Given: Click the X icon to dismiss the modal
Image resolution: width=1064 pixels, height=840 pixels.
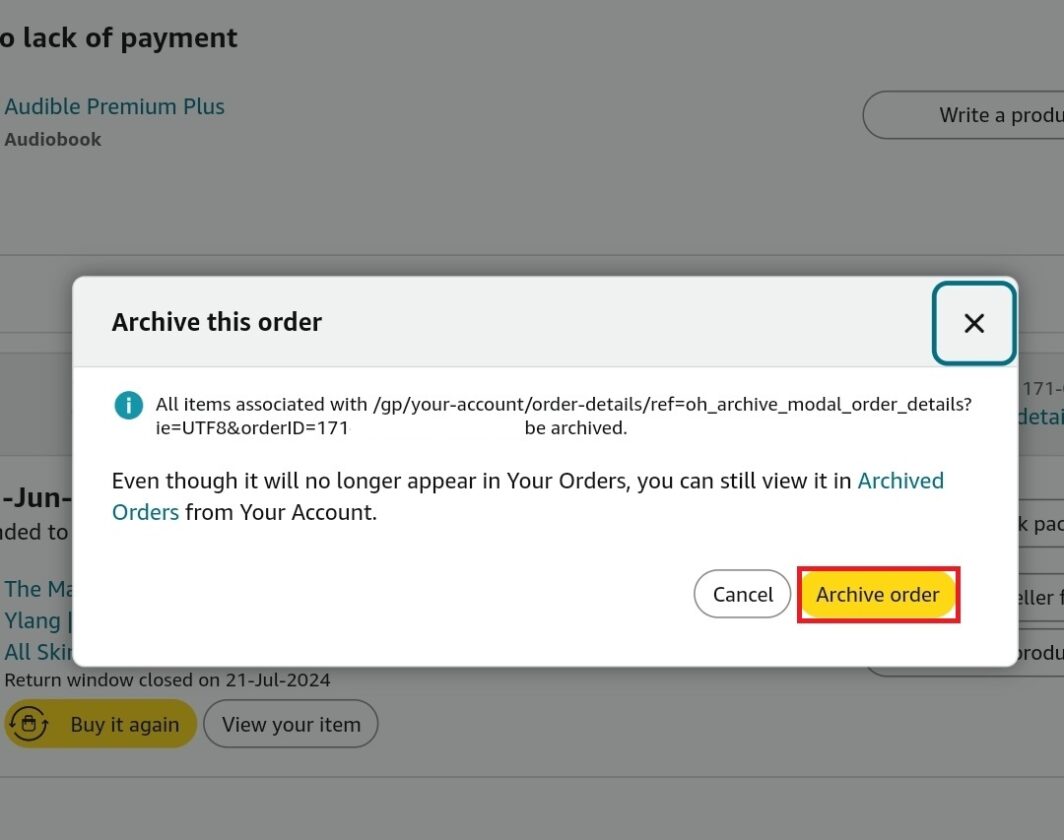Looking at the screenshot, I should [x=973, y=323].
